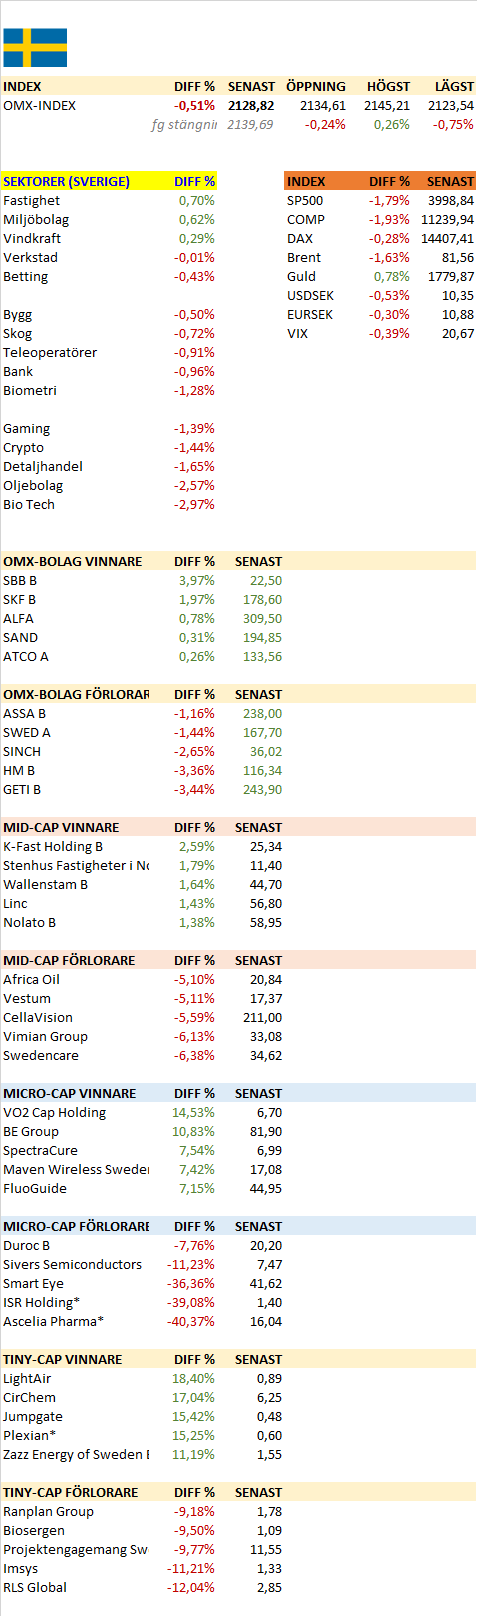Viewport: 504px width, 1616px height.
Task: Click the SEKTORER (SVERIGE) yellow header
Action: (66, 181)
